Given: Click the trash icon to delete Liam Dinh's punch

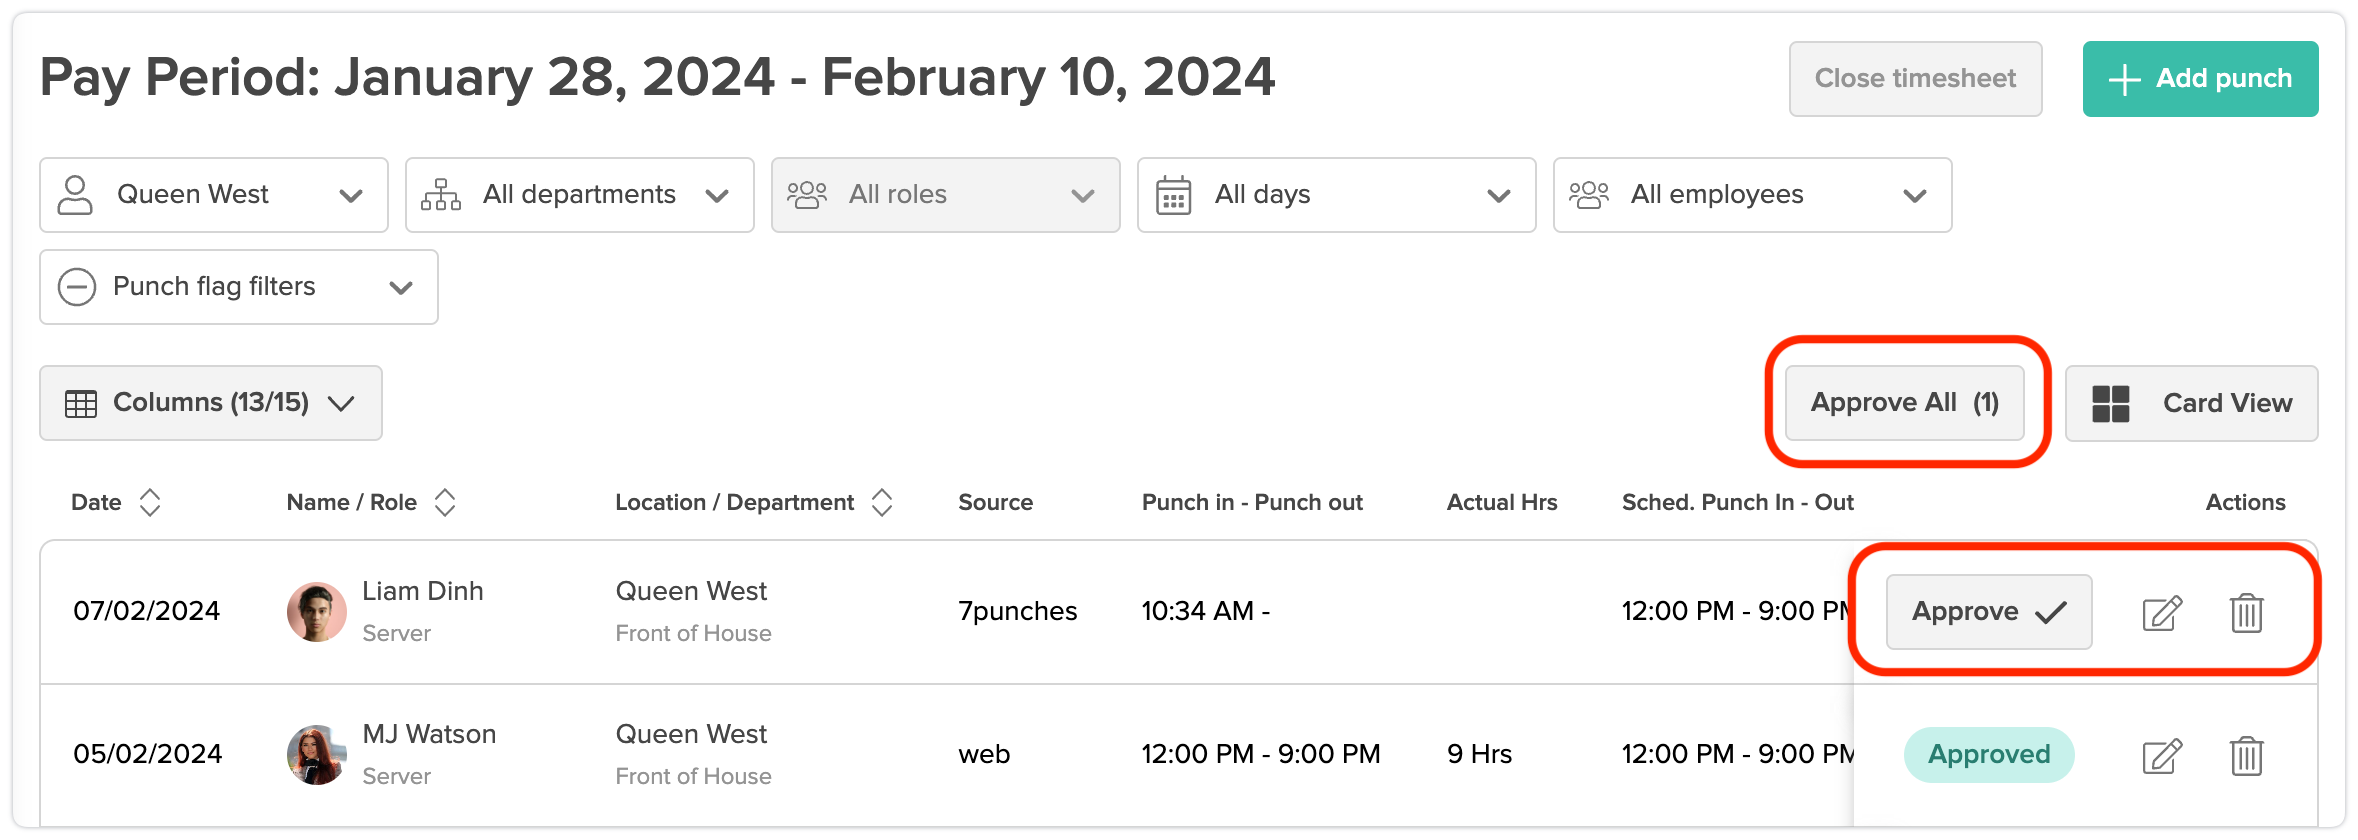Looking at the screenshot, I should (2246, 614).
